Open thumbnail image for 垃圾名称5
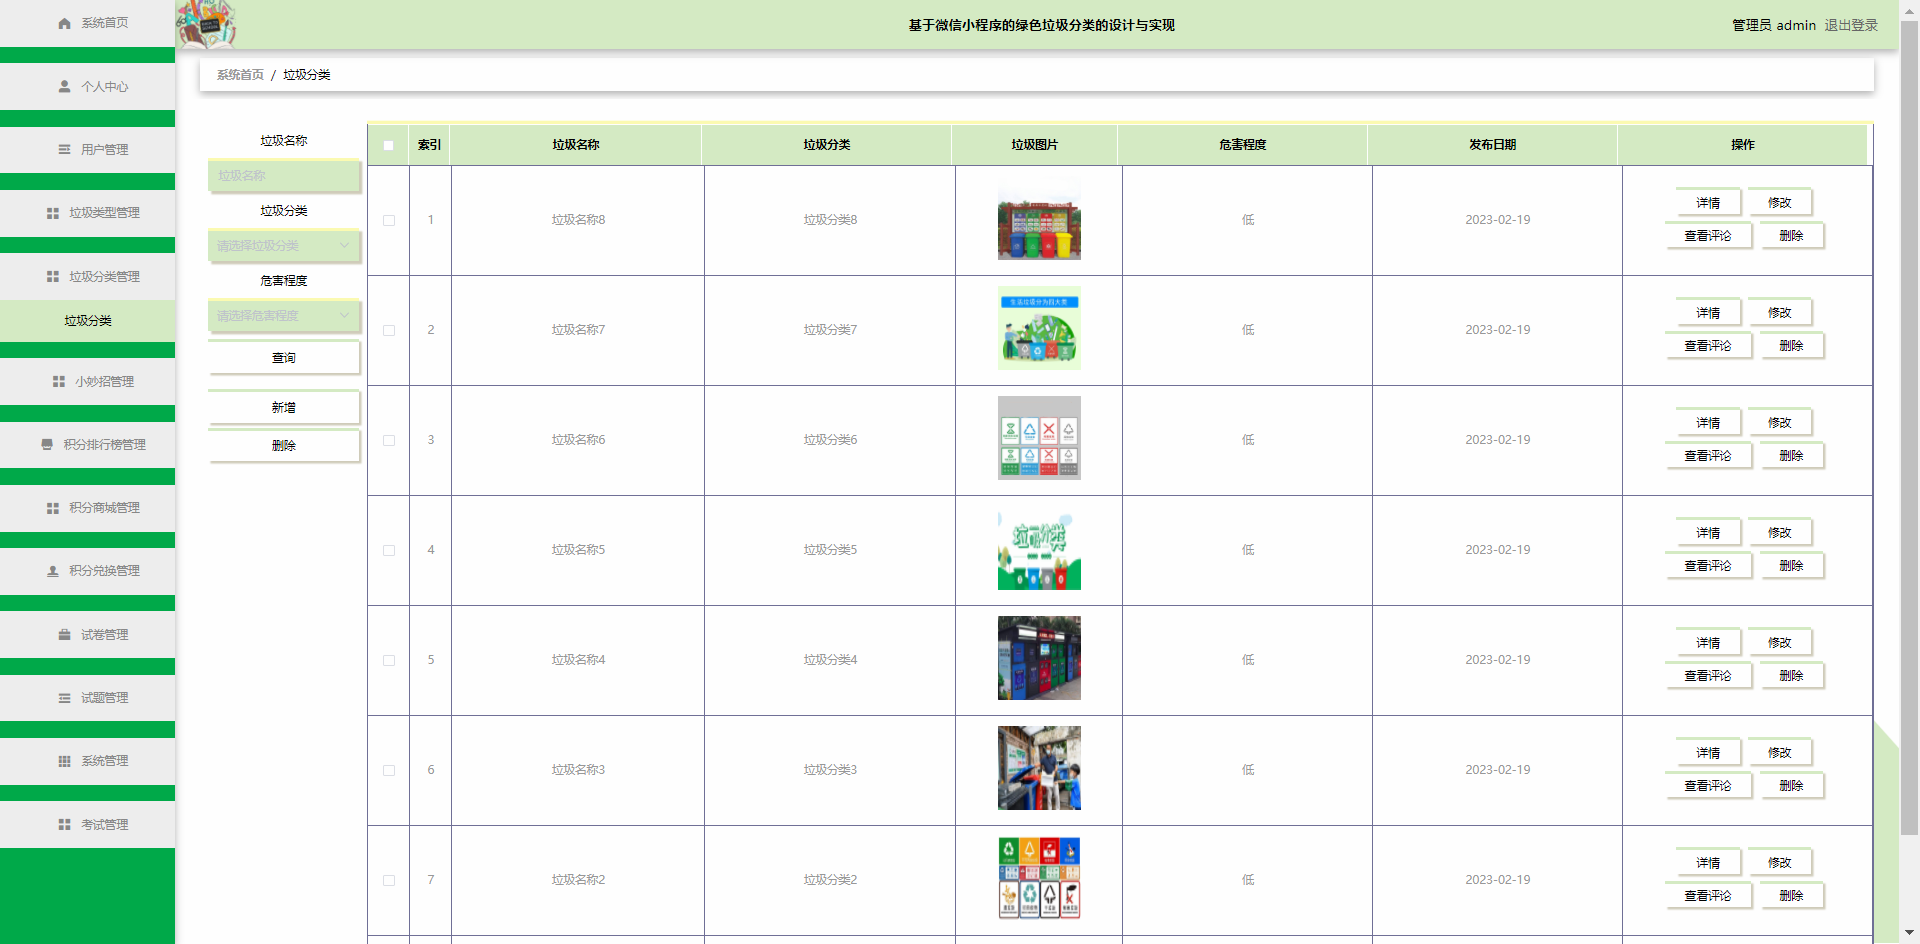The image size is (1920, 944). (1039, 548)
